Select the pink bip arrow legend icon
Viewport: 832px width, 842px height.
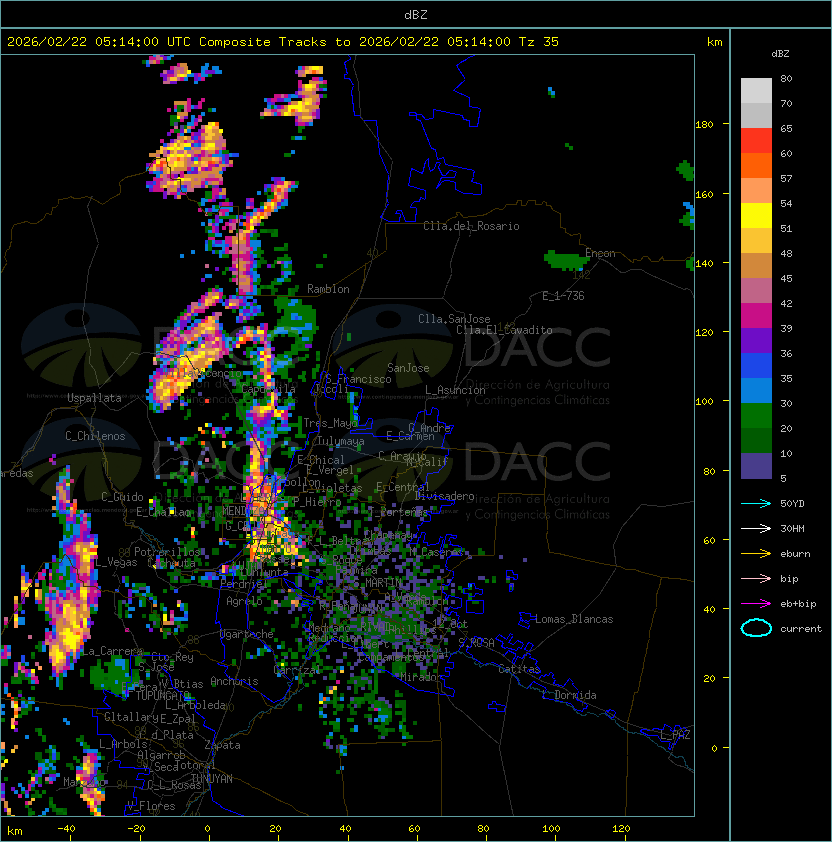tap(756, 578)
